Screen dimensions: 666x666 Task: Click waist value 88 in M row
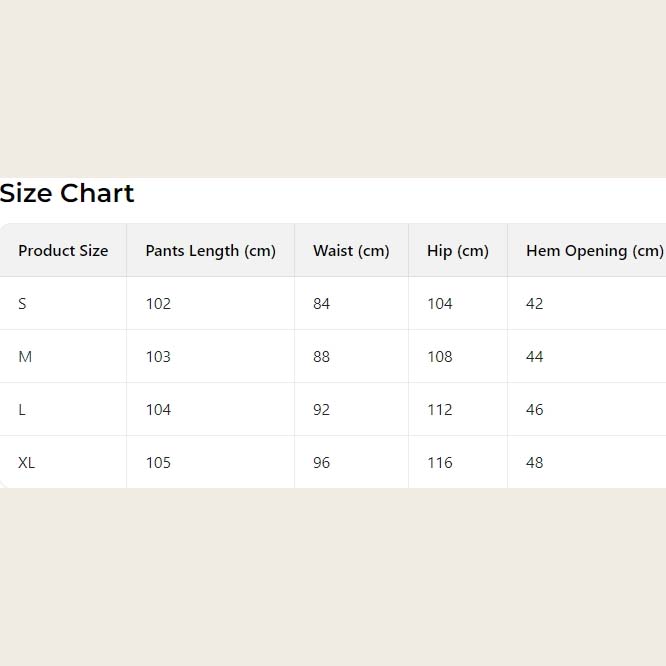(x=321, y=357)
